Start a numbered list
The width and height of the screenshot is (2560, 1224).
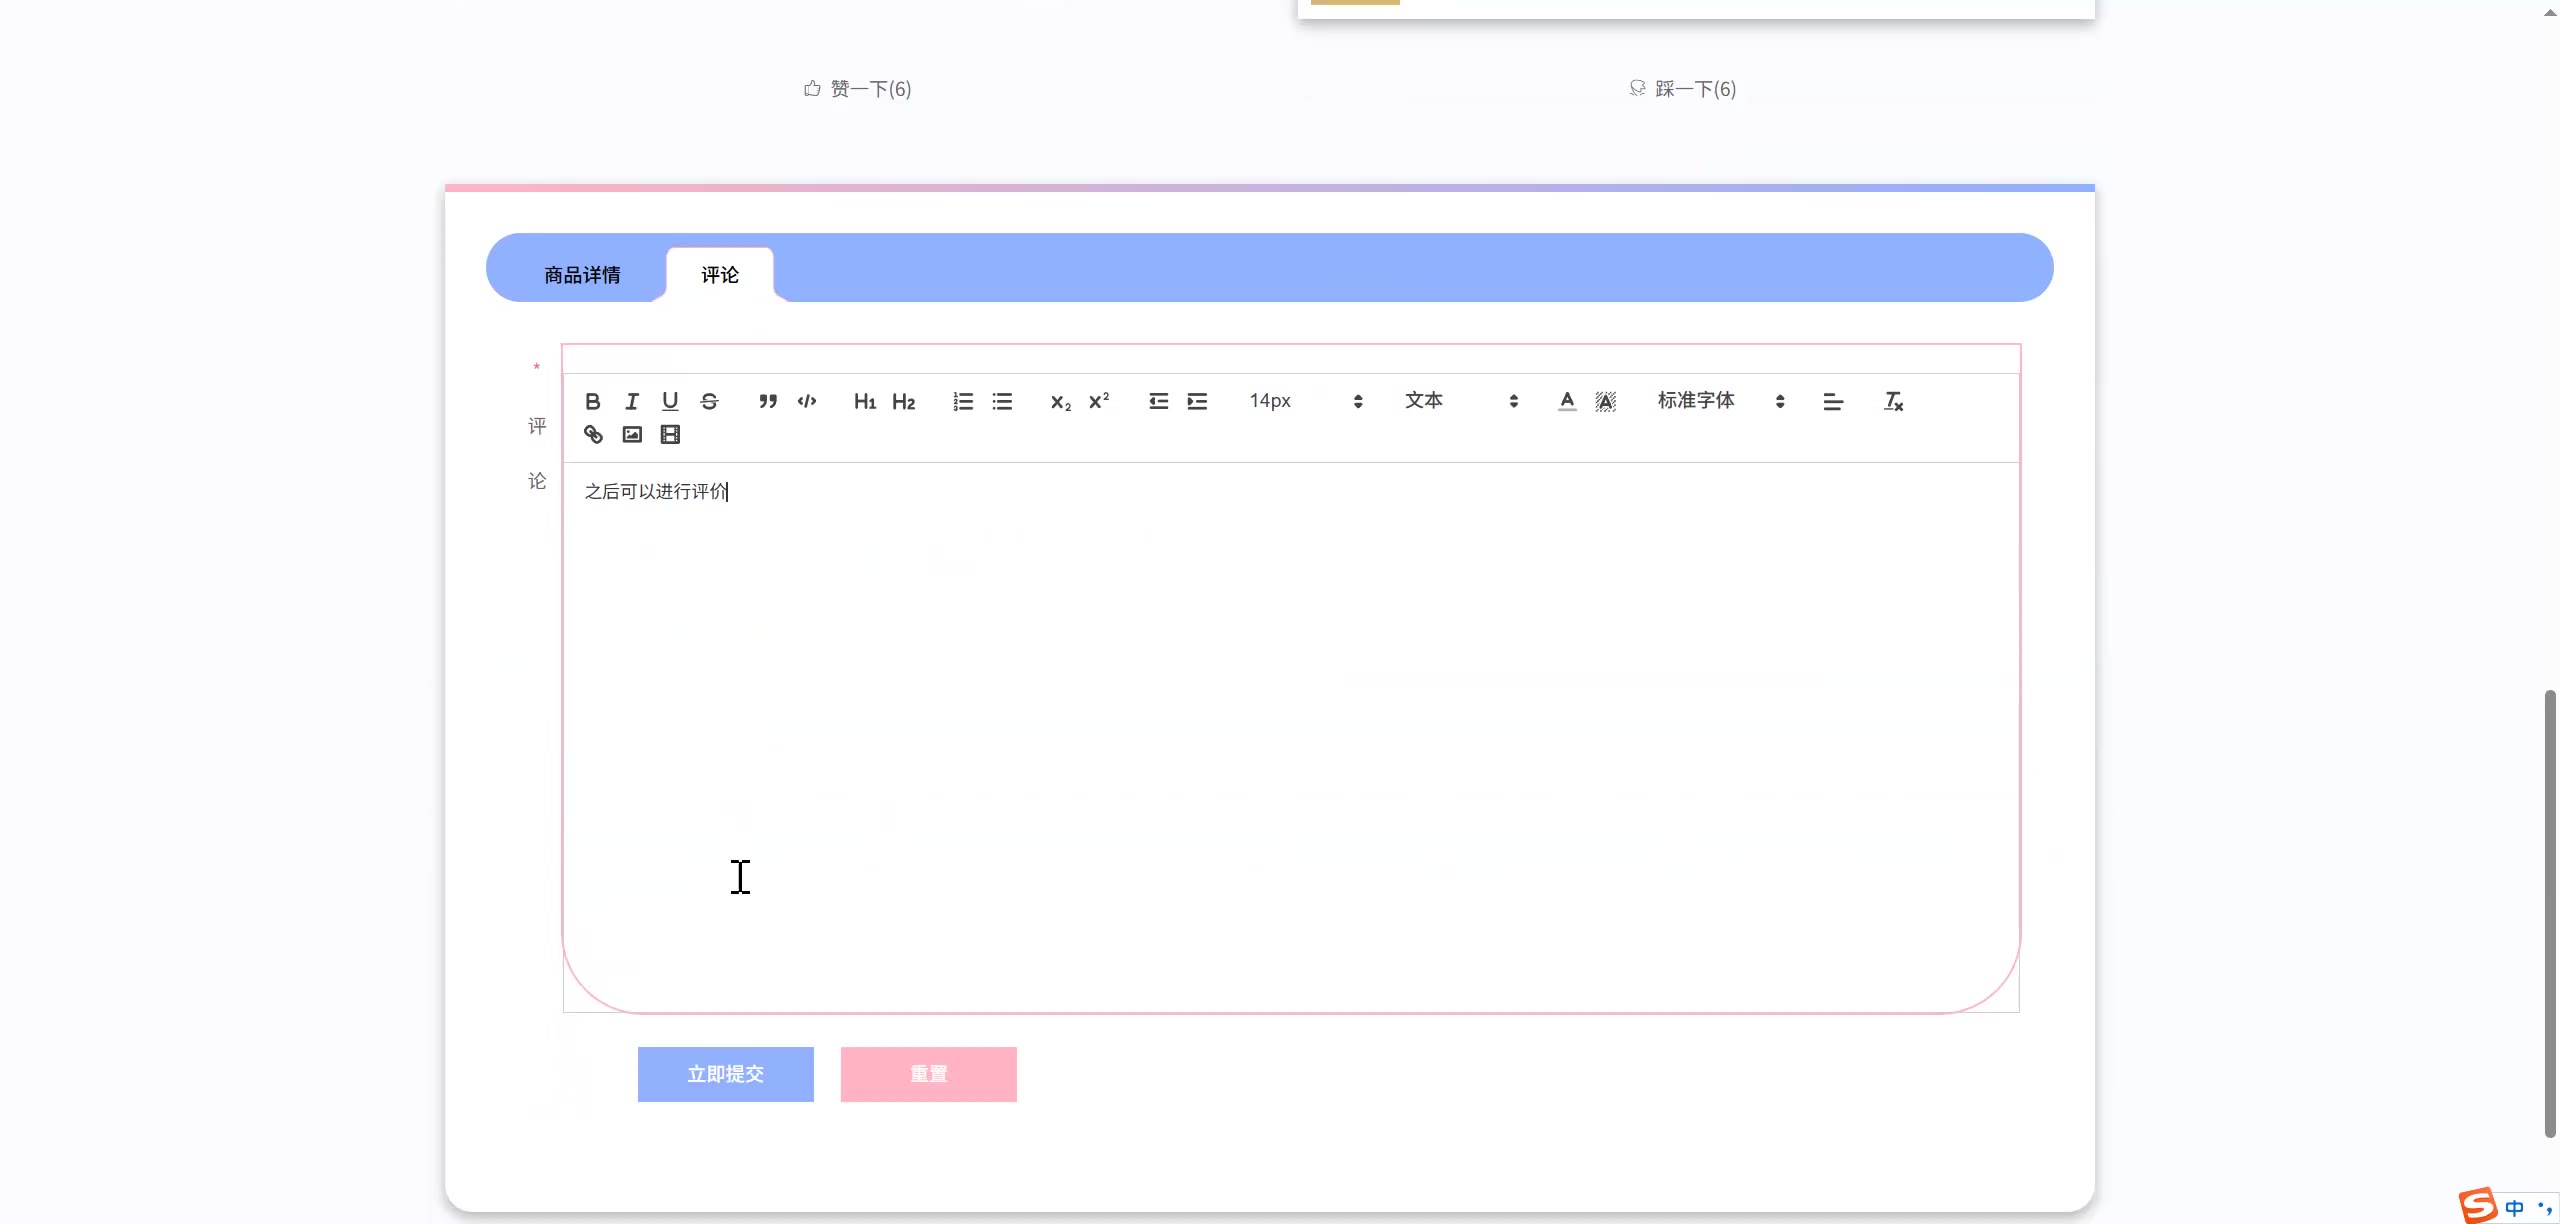point(962,401)
